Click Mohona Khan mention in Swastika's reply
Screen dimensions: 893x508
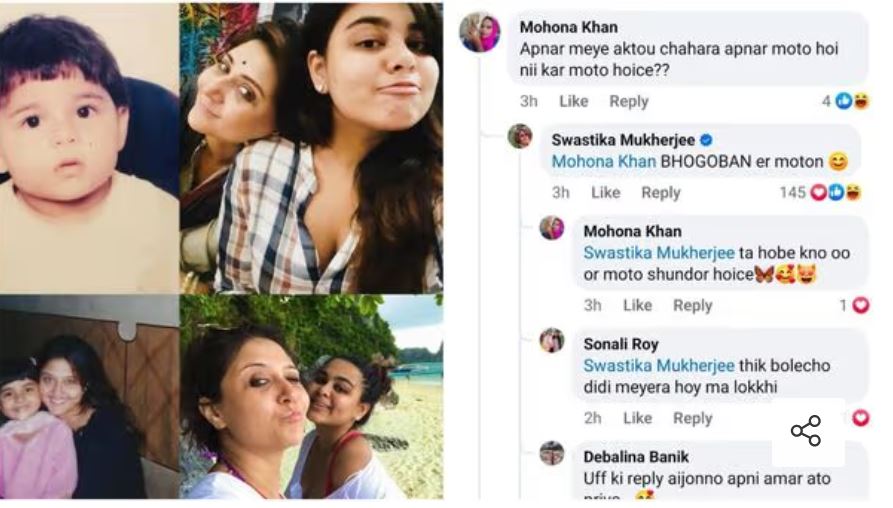coord(604,162)
